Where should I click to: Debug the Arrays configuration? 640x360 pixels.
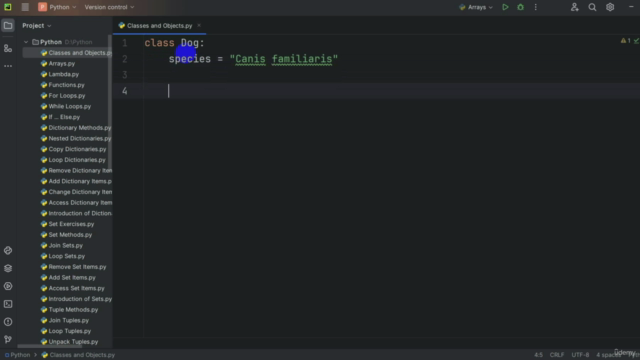point(520,7)
